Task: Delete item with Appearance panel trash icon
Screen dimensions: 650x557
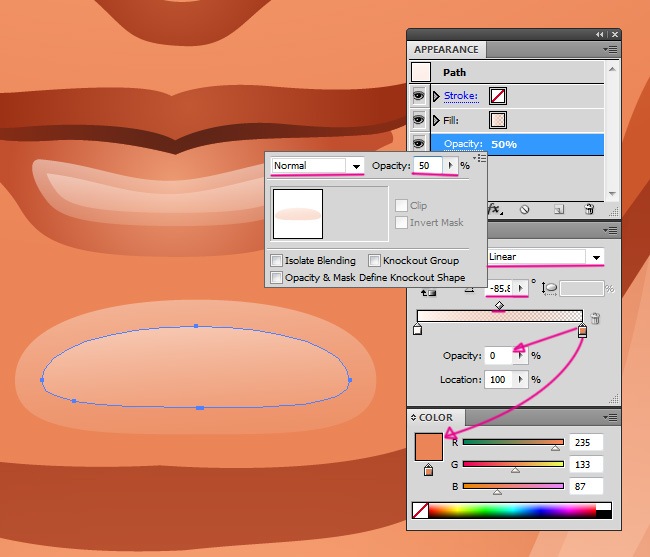Action: tap(589, 209)
